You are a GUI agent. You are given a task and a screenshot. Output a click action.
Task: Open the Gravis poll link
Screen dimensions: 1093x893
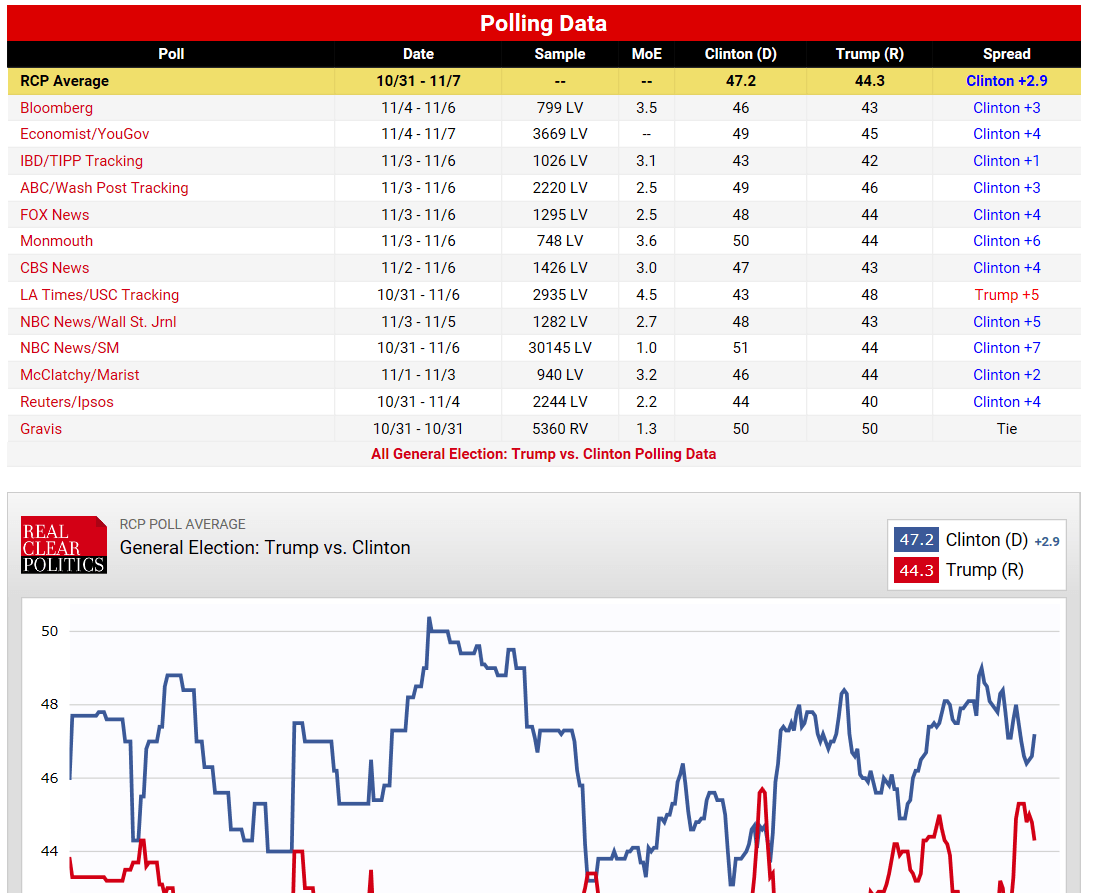tap(41, 429)
